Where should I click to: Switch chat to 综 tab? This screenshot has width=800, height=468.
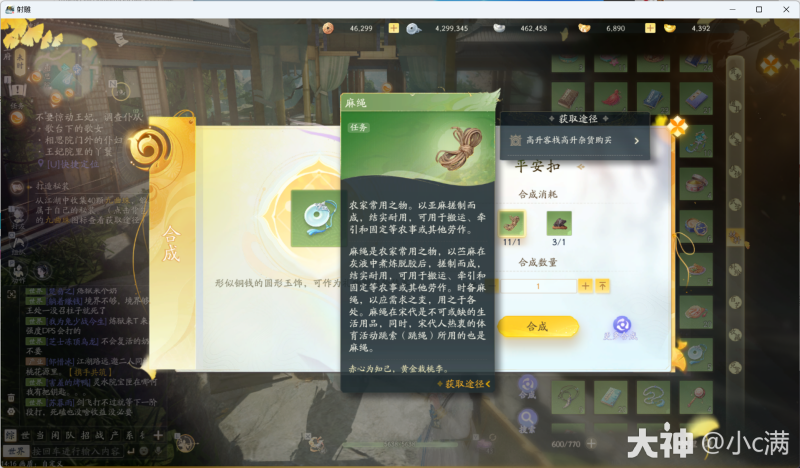(10, 435)
